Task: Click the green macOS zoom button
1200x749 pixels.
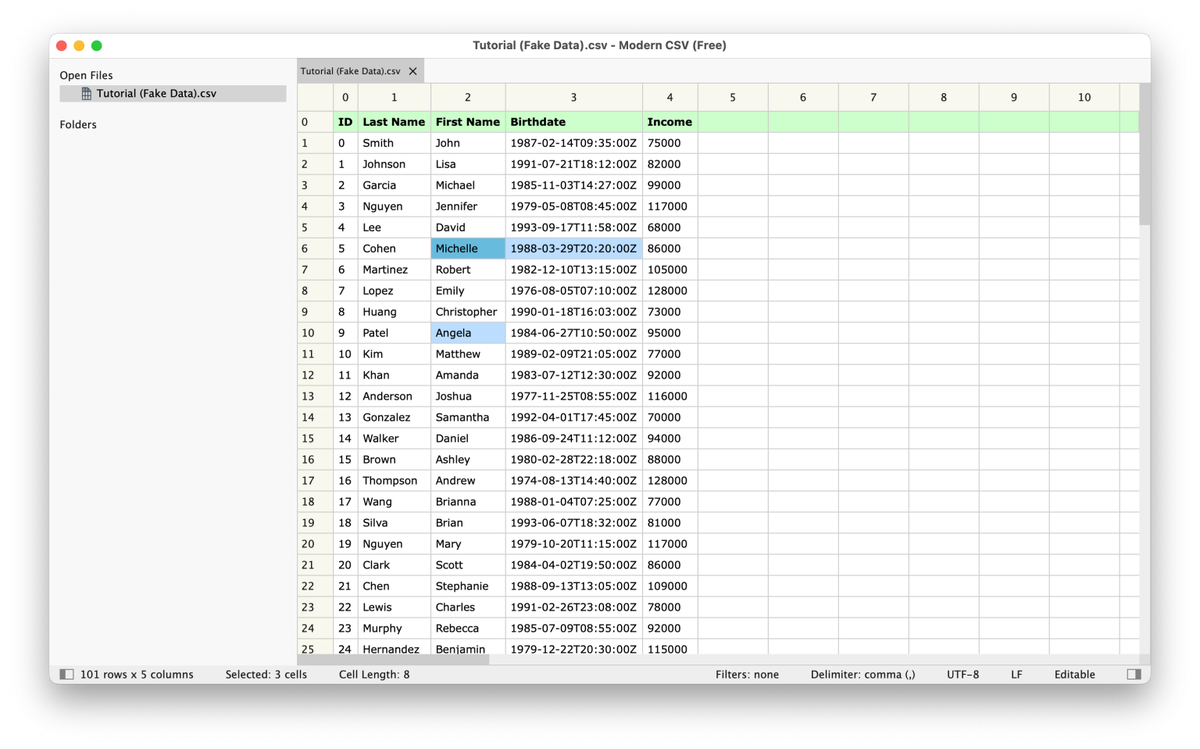Action: (x=97, y=45)
